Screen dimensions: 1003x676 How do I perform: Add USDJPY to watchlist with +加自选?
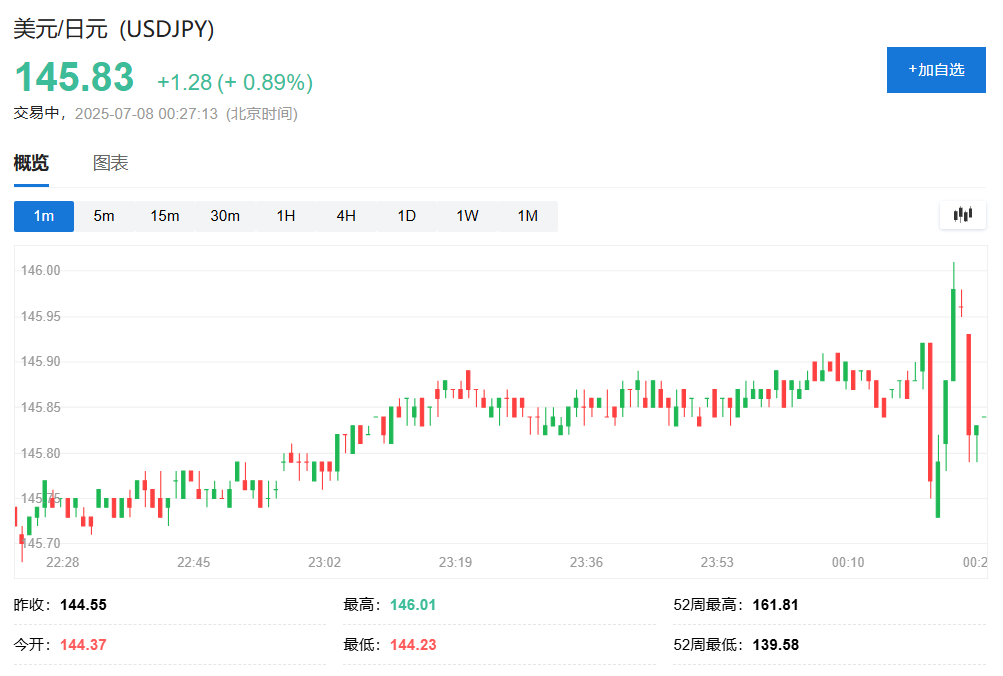(x=936, y=70)
